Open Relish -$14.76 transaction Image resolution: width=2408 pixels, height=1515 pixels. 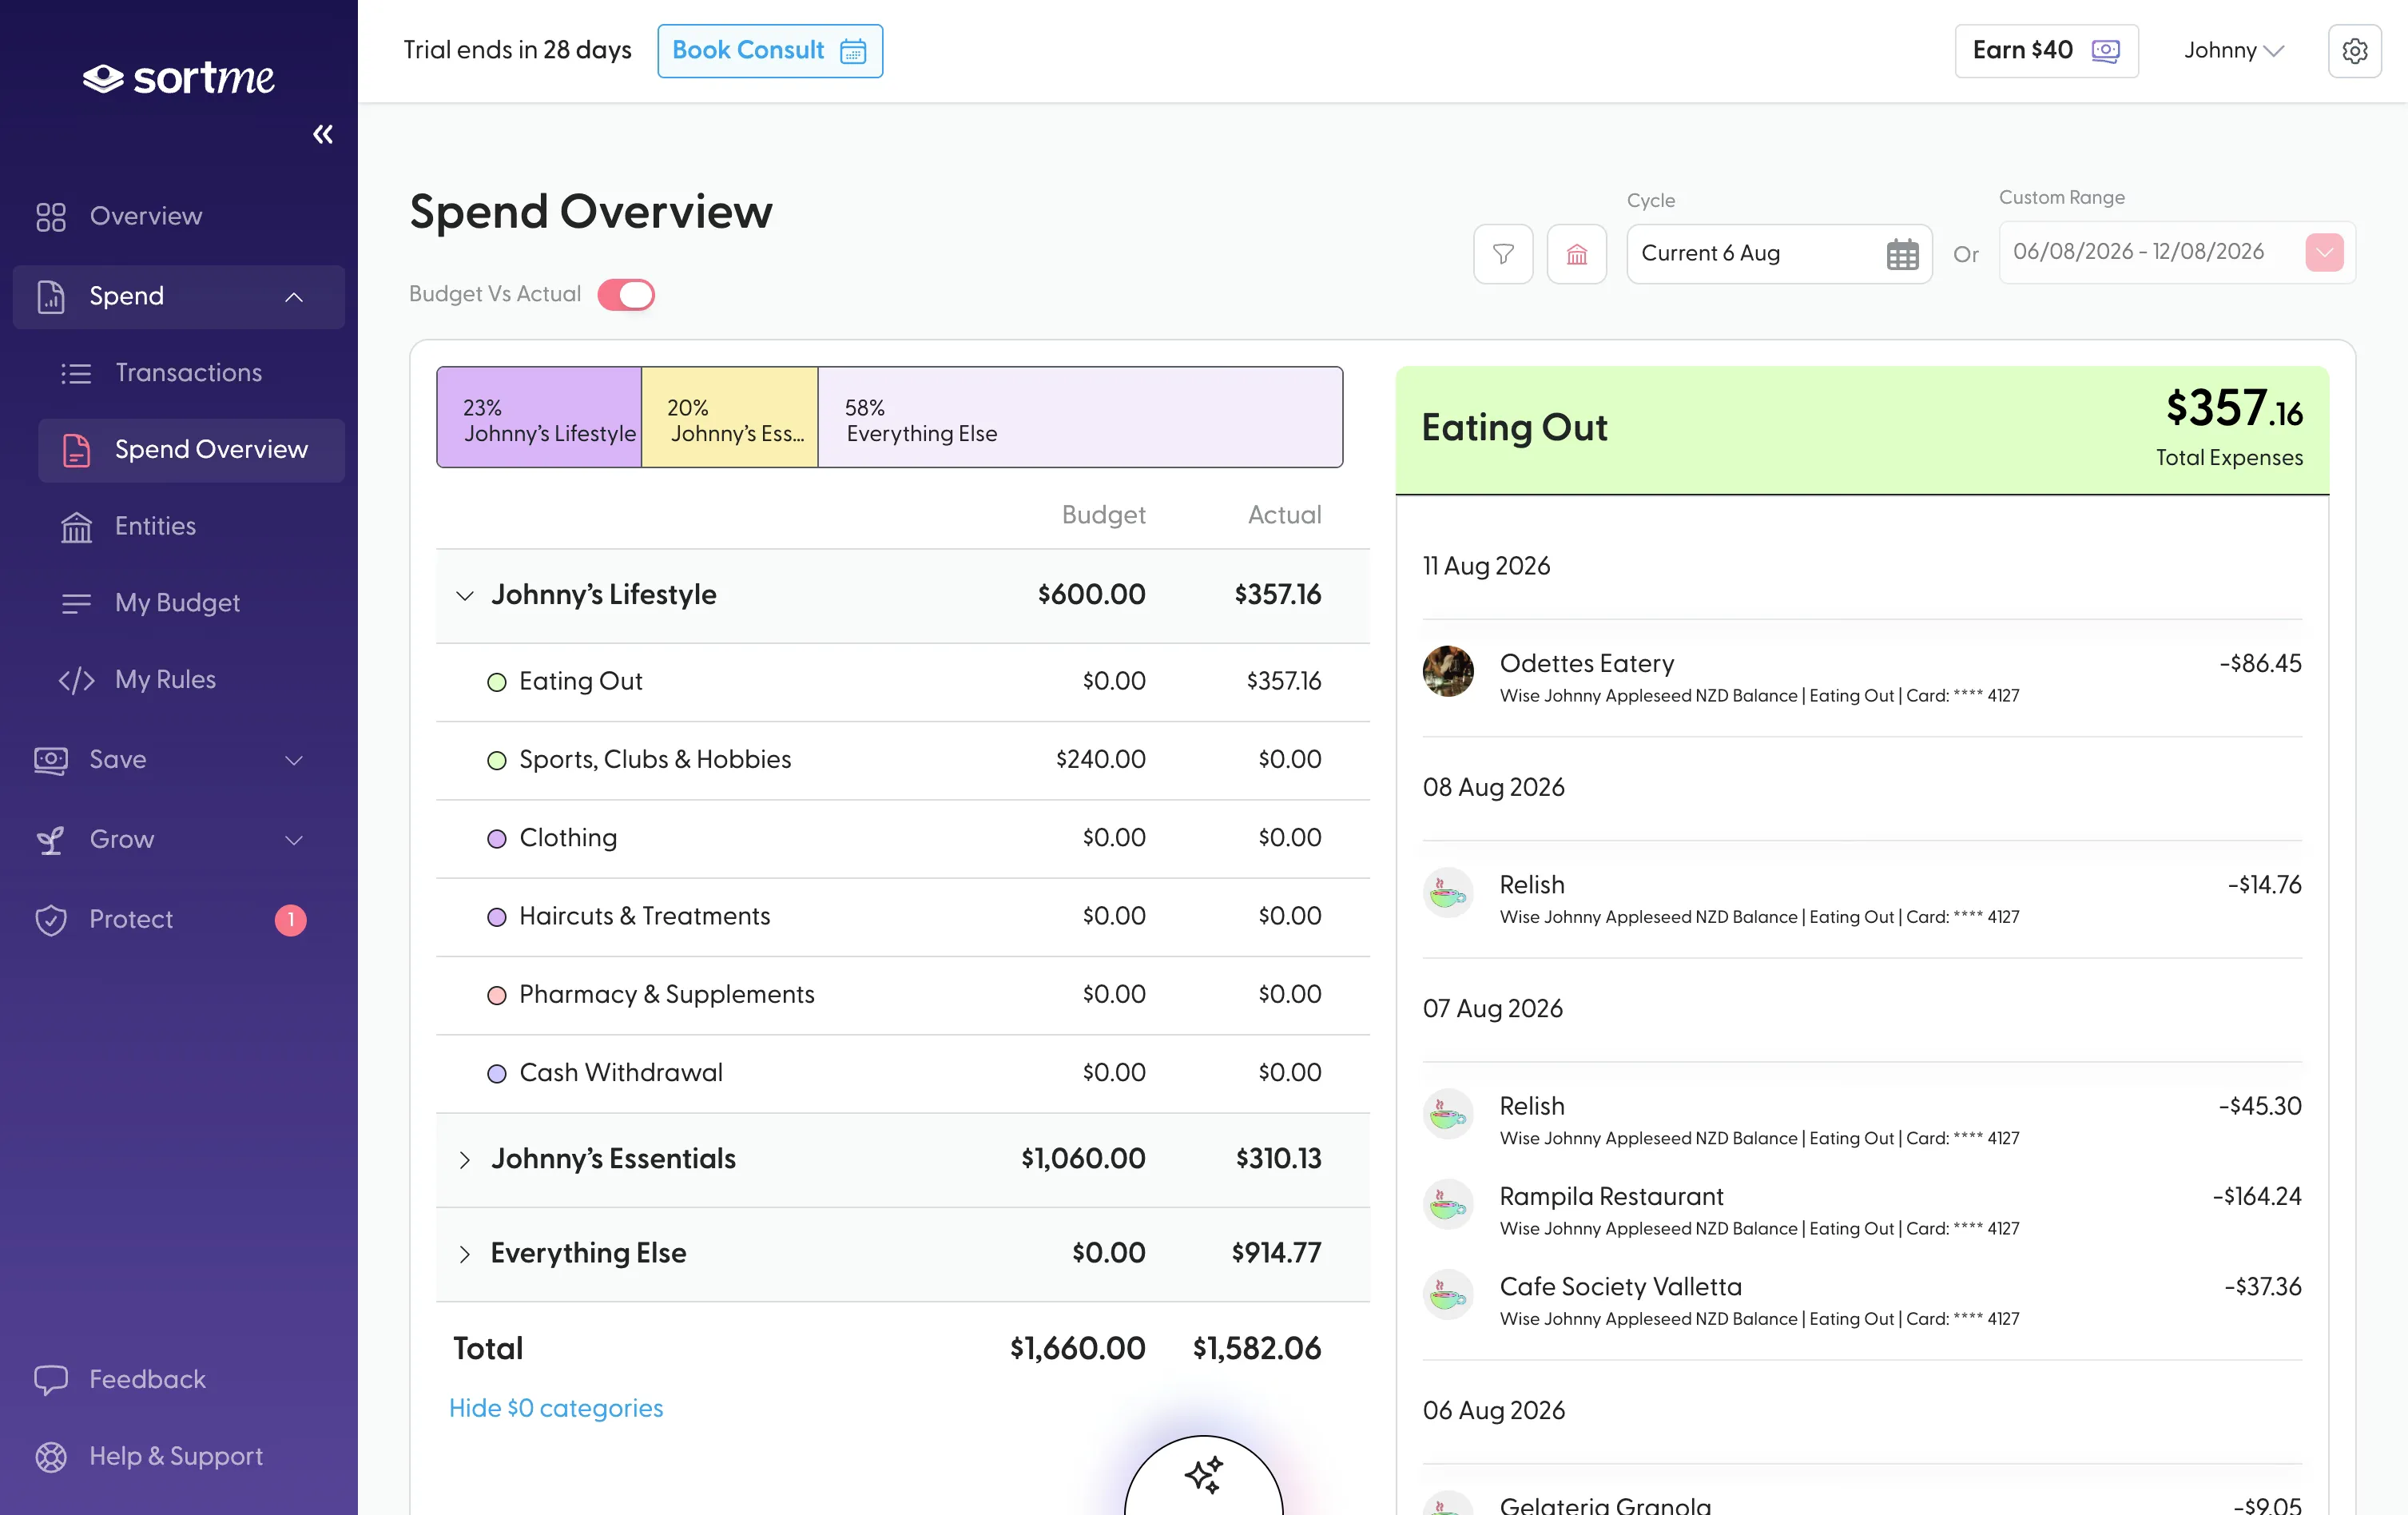pyautogui.click(x=1862, y=898)
